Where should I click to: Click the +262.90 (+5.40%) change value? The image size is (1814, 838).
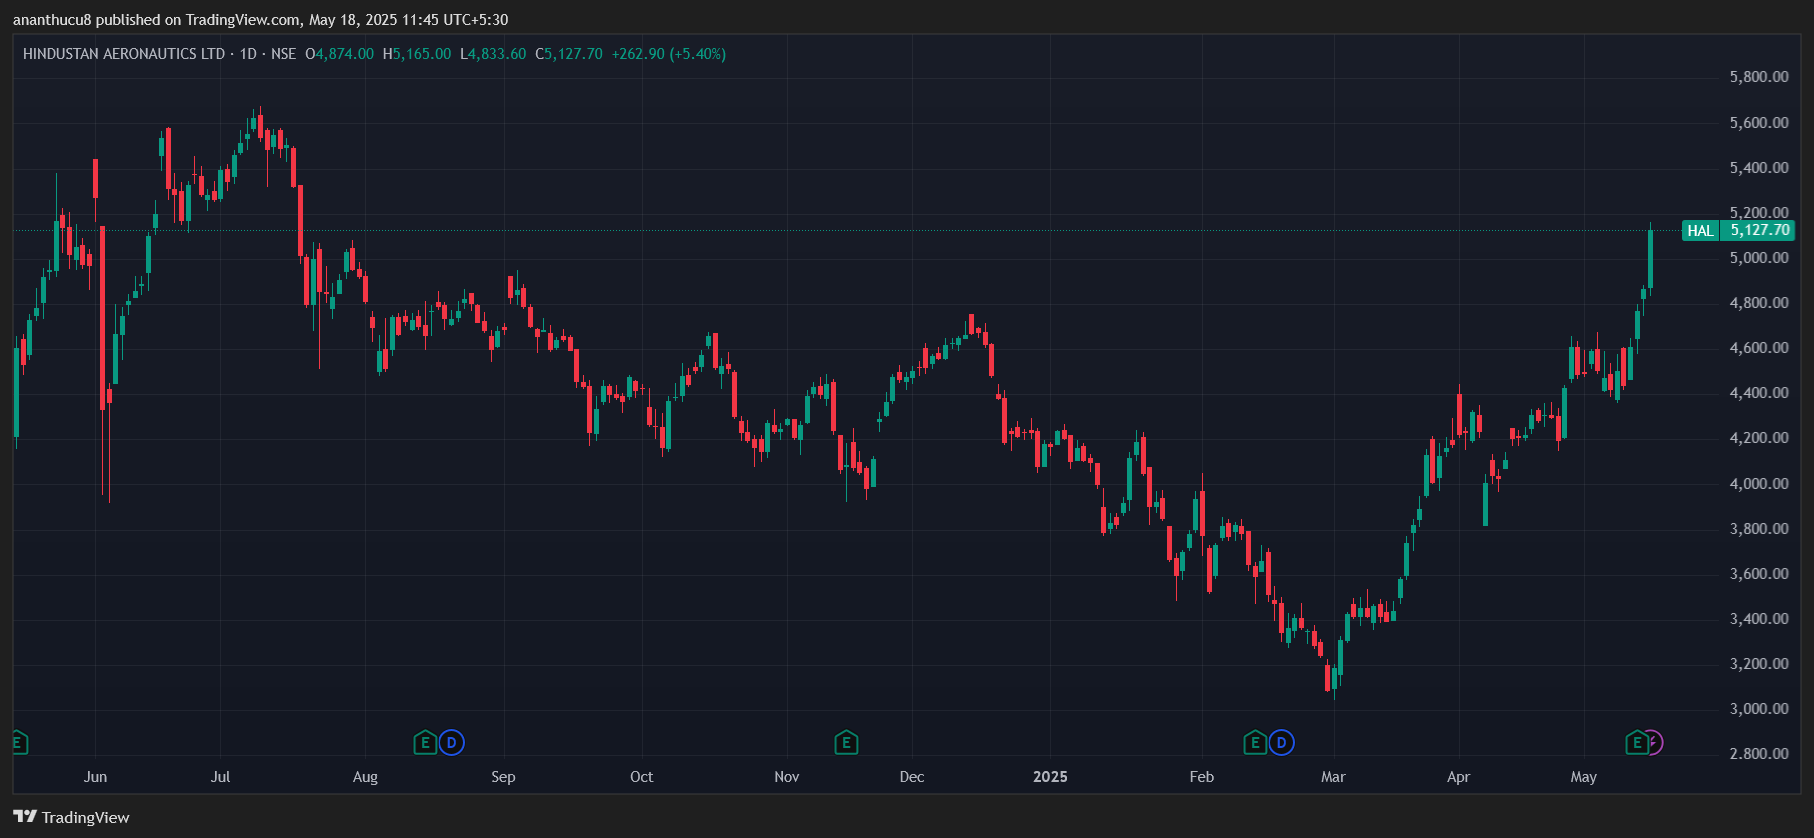(x=668, y=54)
